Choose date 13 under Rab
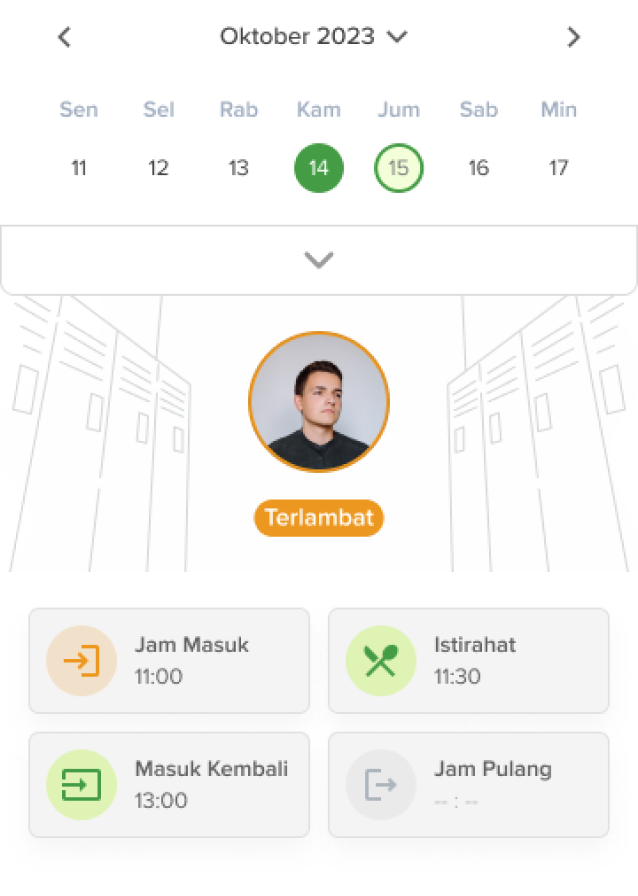Screen dimensions: 638x896 [x=238, y=168]
